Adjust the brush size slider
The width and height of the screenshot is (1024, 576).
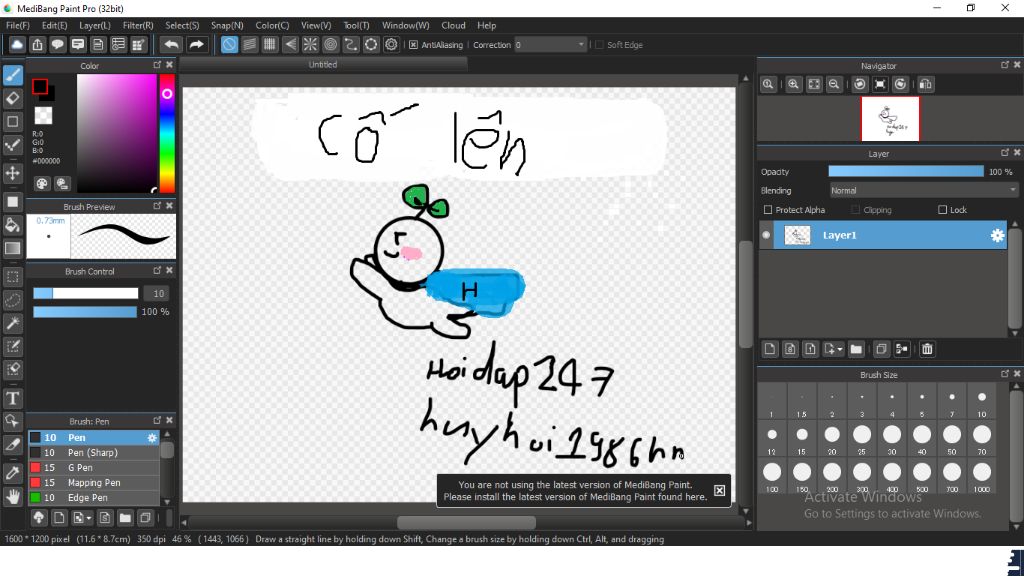point(86,293)
